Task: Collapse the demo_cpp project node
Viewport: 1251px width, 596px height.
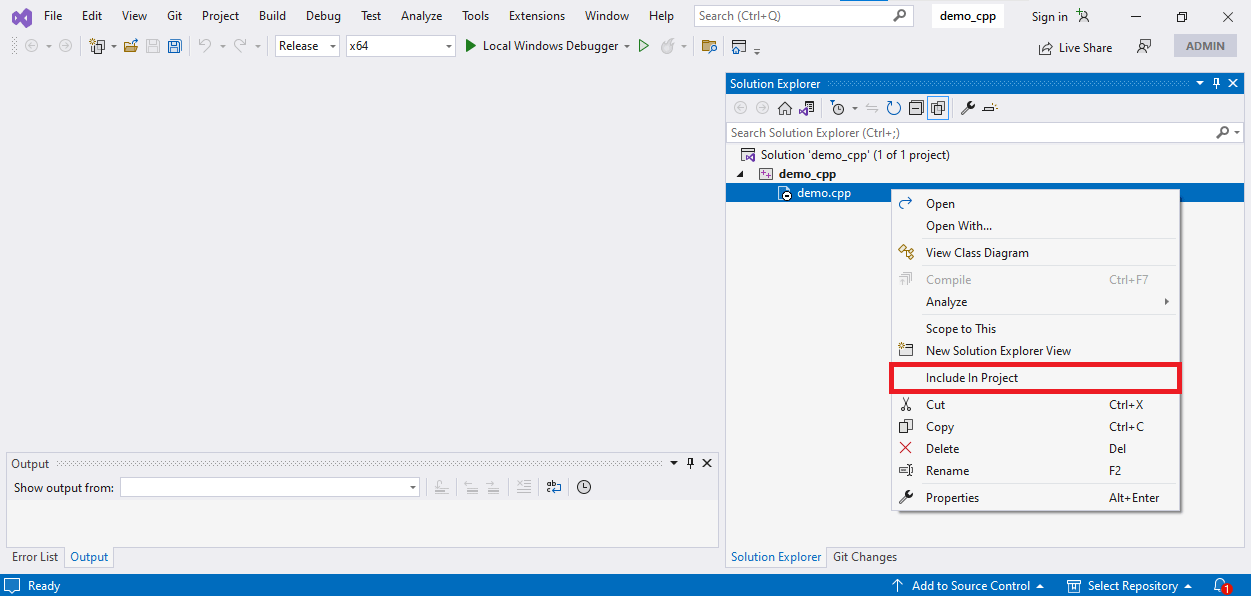Action: click(741, 174)
